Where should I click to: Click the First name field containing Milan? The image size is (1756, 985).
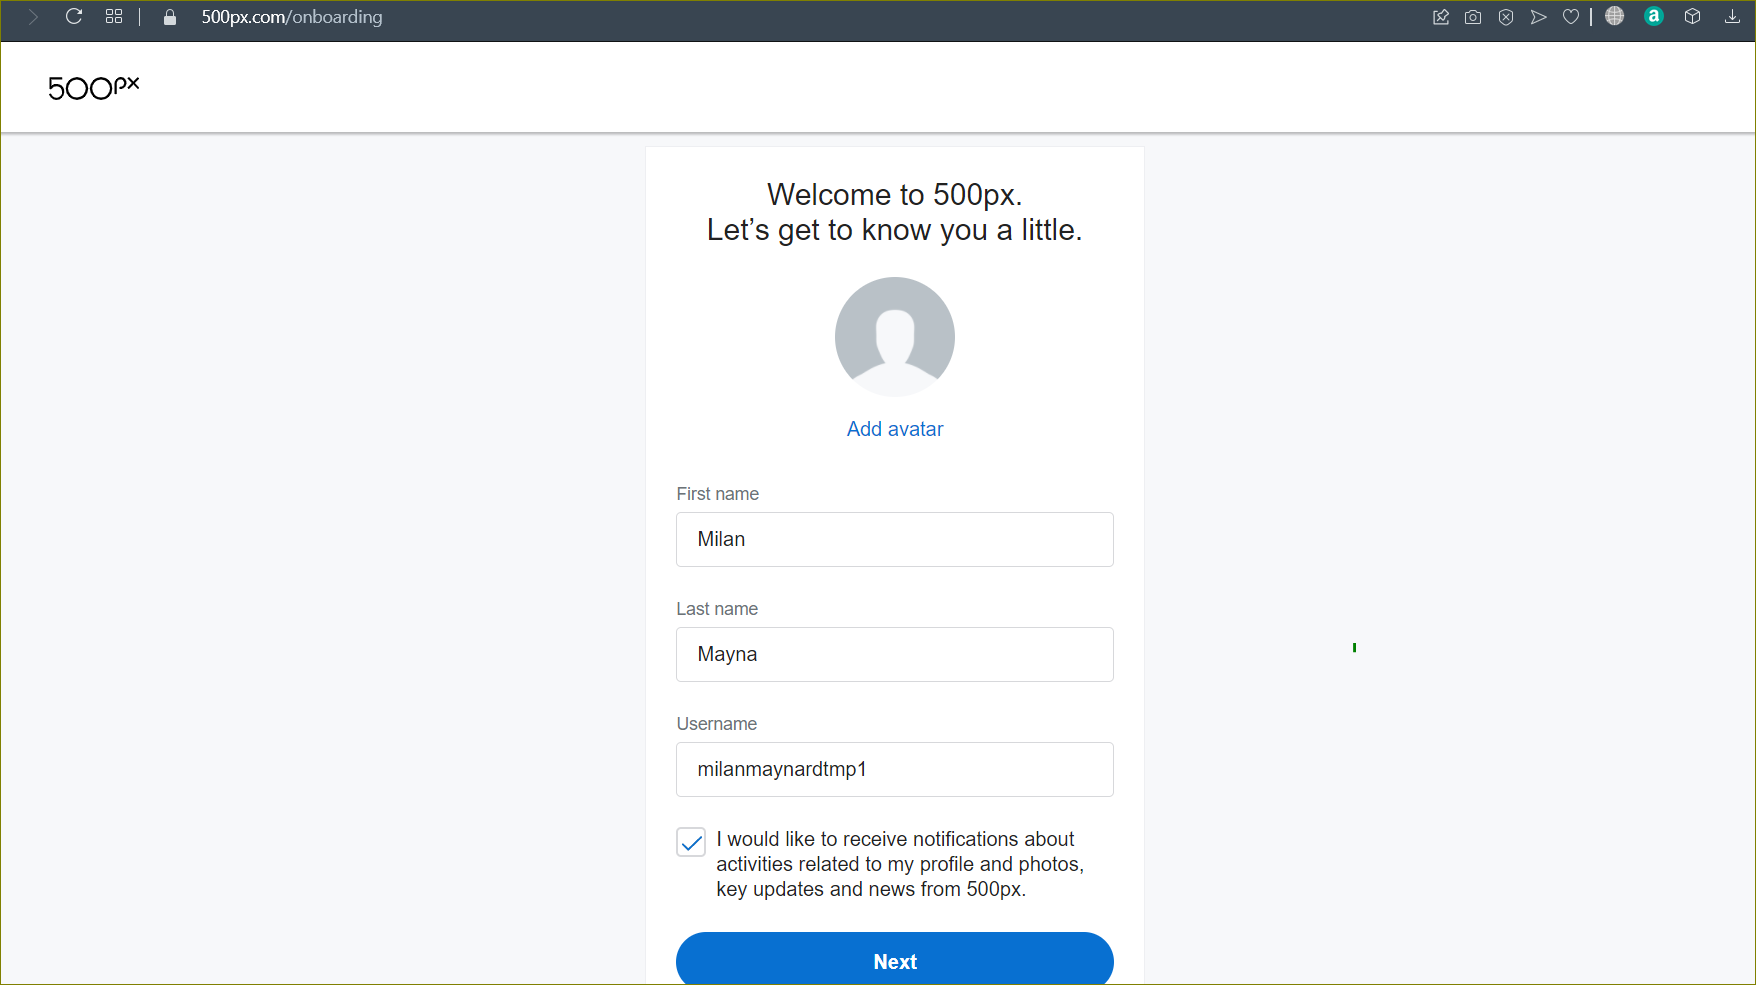[895, 540]
